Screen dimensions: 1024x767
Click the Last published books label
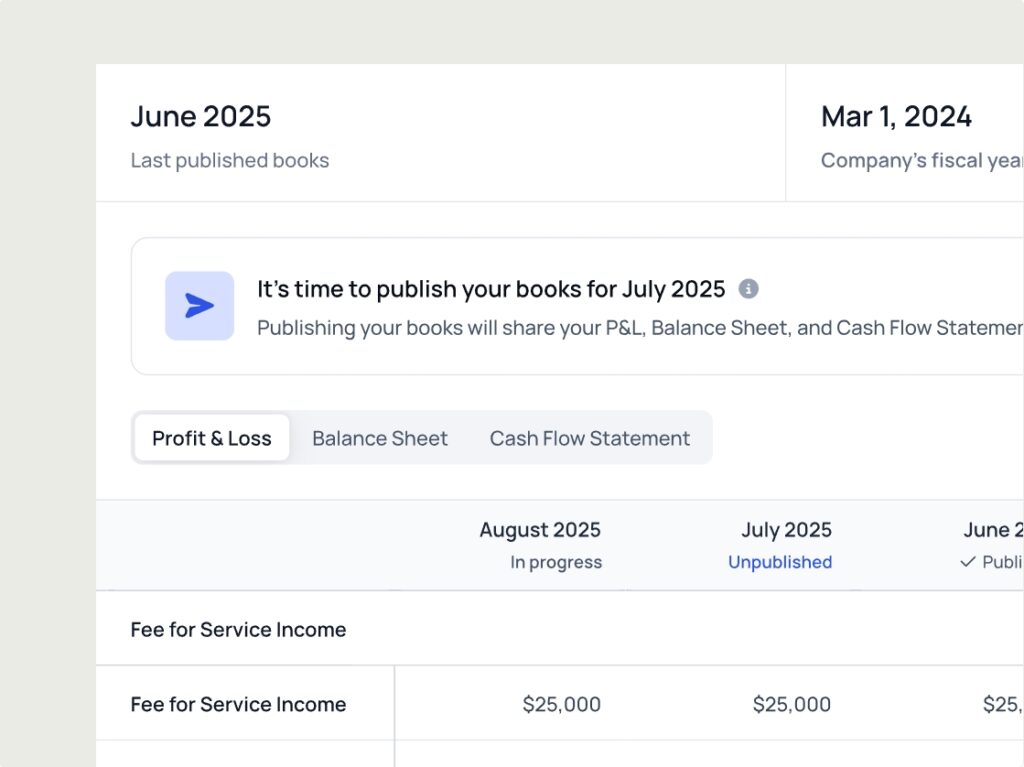pos(230,160)
